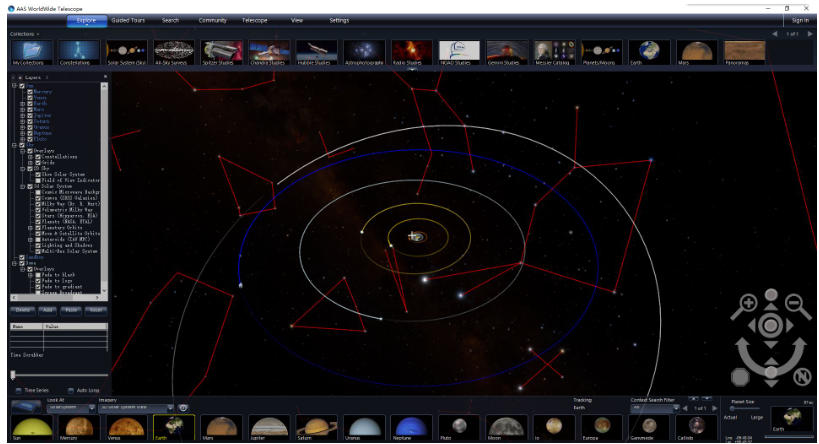Open the Settings tab
This screenshot has height=444, width=819.
pyautogui.click(x=339, y=20)
